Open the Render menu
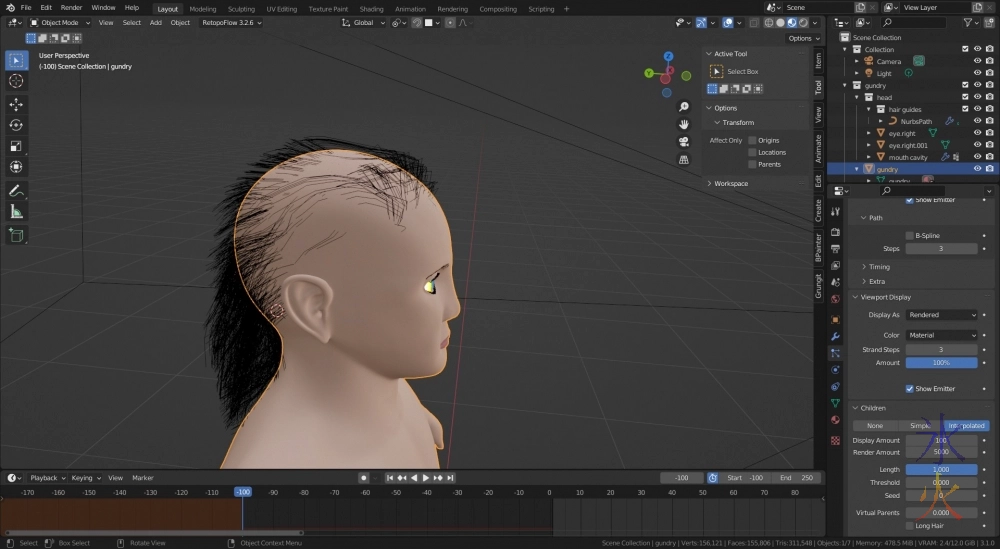The width and height of the screenshot is (1000, 549). (71, 7)
